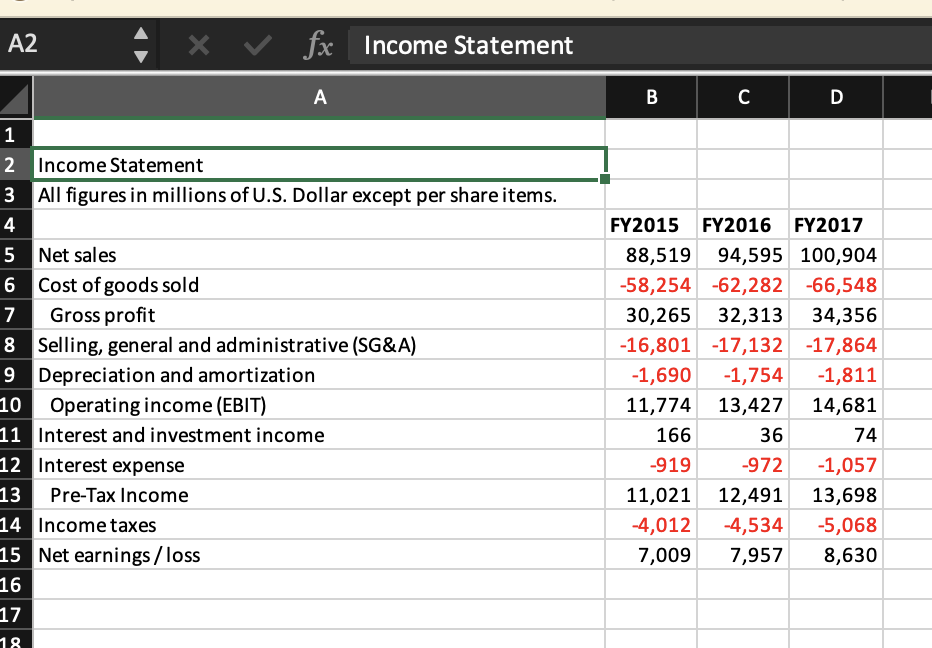
Task: Select the FY2017 header cell
Action: [x=836, y=225]
